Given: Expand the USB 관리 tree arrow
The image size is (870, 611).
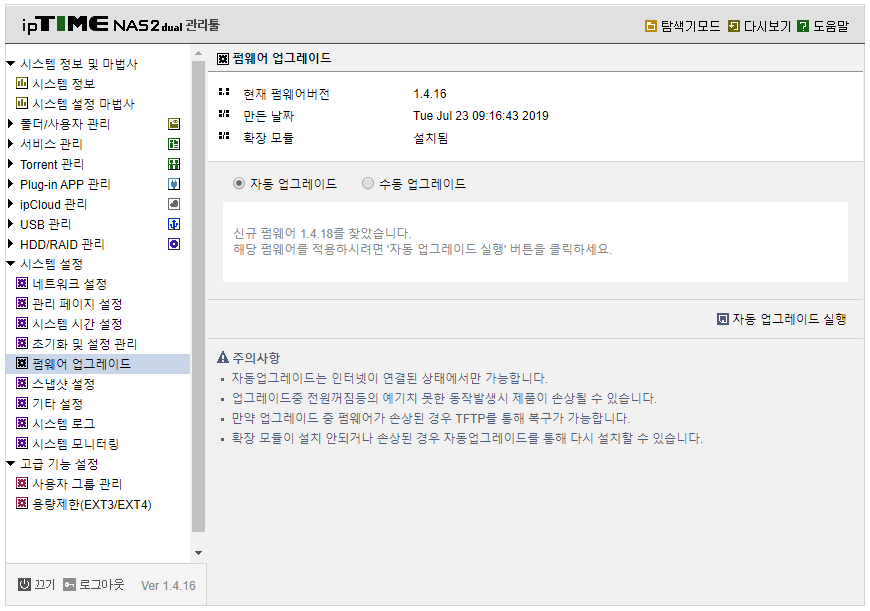Looking at the screenshot, I should [10, 224].
